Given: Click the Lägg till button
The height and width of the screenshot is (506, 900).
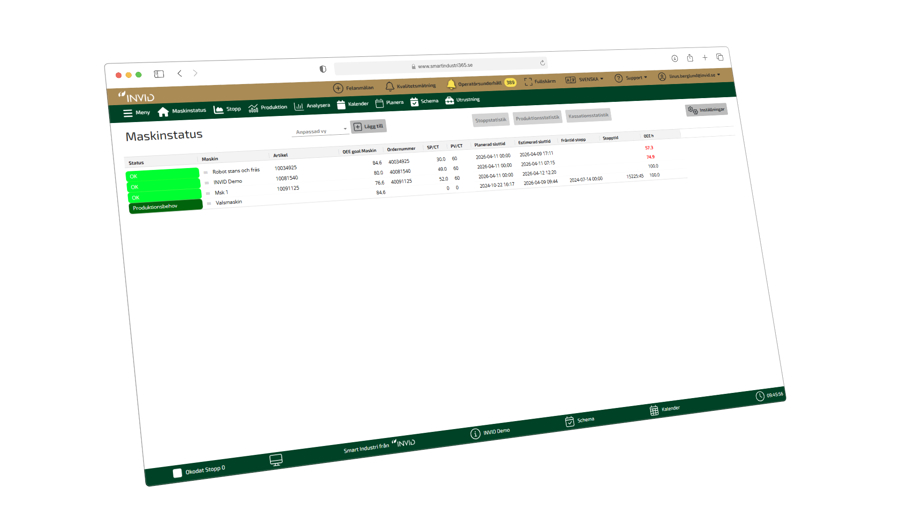Looking at the screenshot, I should 368,127.
